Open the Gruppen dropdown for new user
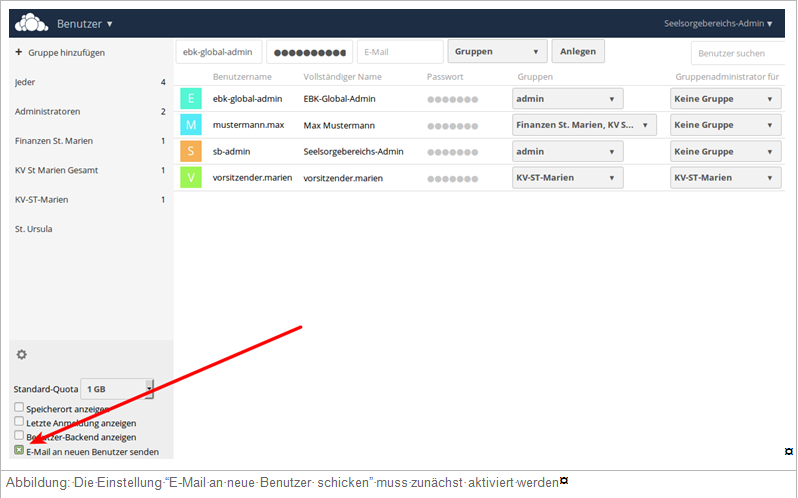The width and height of the screenshot is (798, 498). [x=497, y=52]
